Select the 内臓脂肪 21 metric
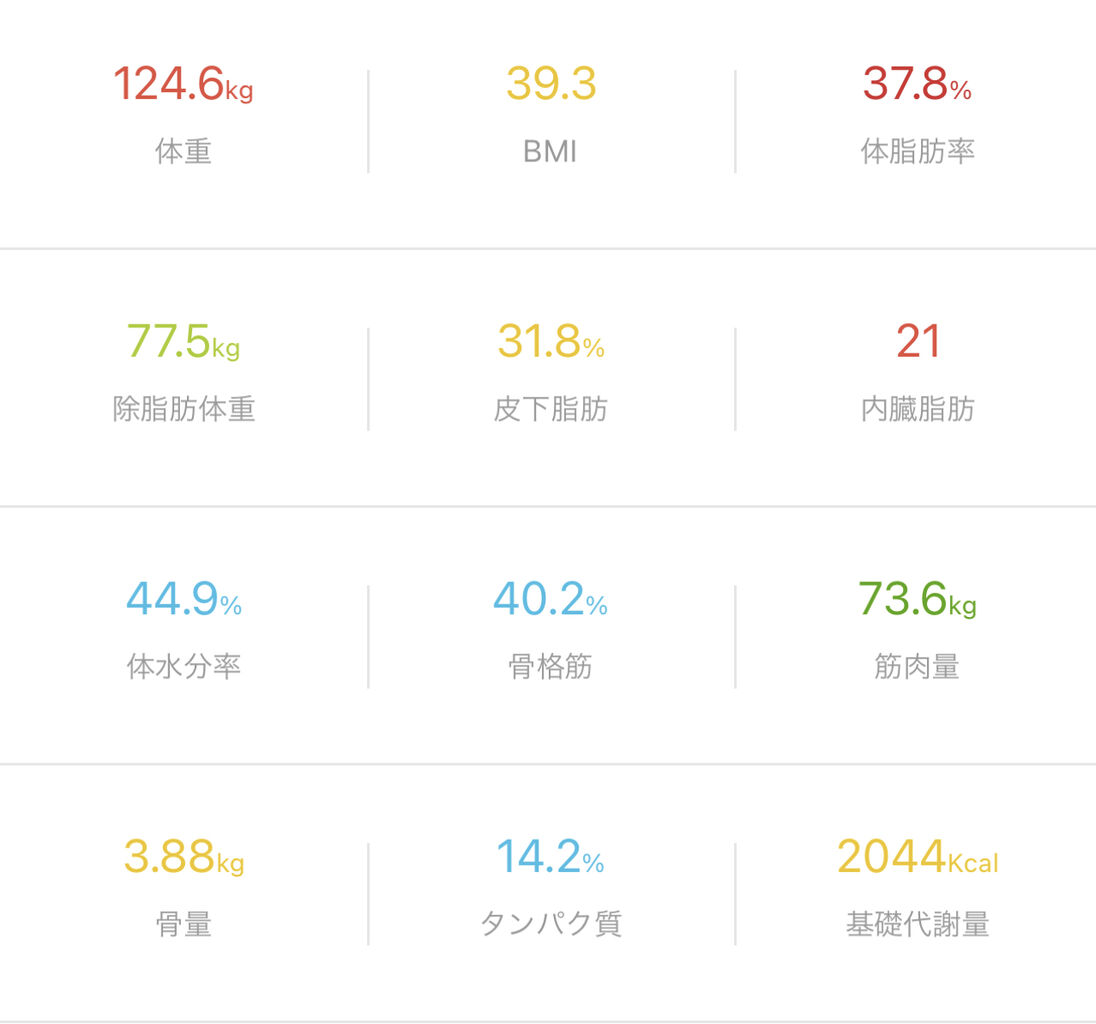1096x1024 pixels. [916, 378]
